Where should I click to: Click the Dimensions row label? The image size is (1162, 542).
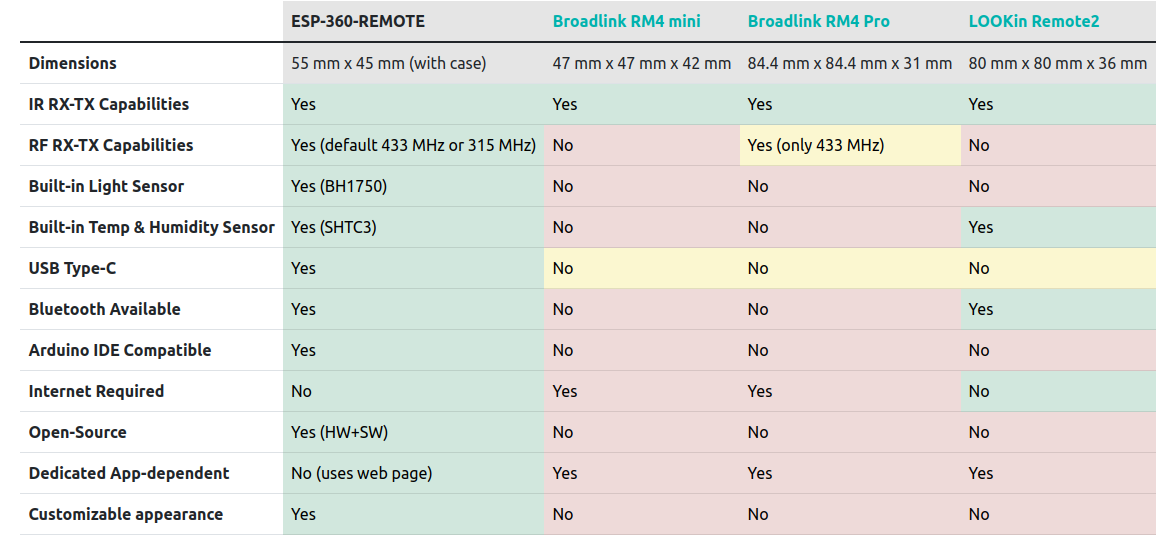(x=73, y=63)
